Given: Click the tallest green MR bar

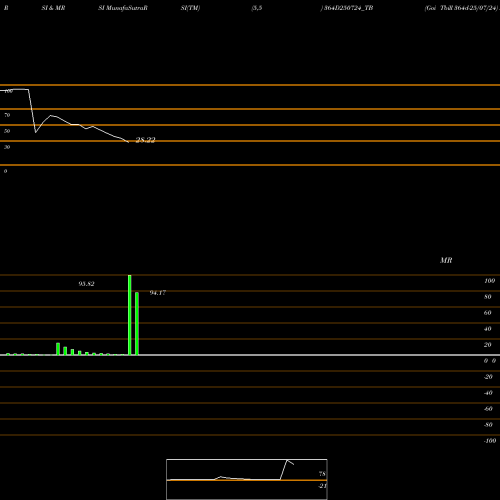Looking at the screenshot, I should point(130,315).
